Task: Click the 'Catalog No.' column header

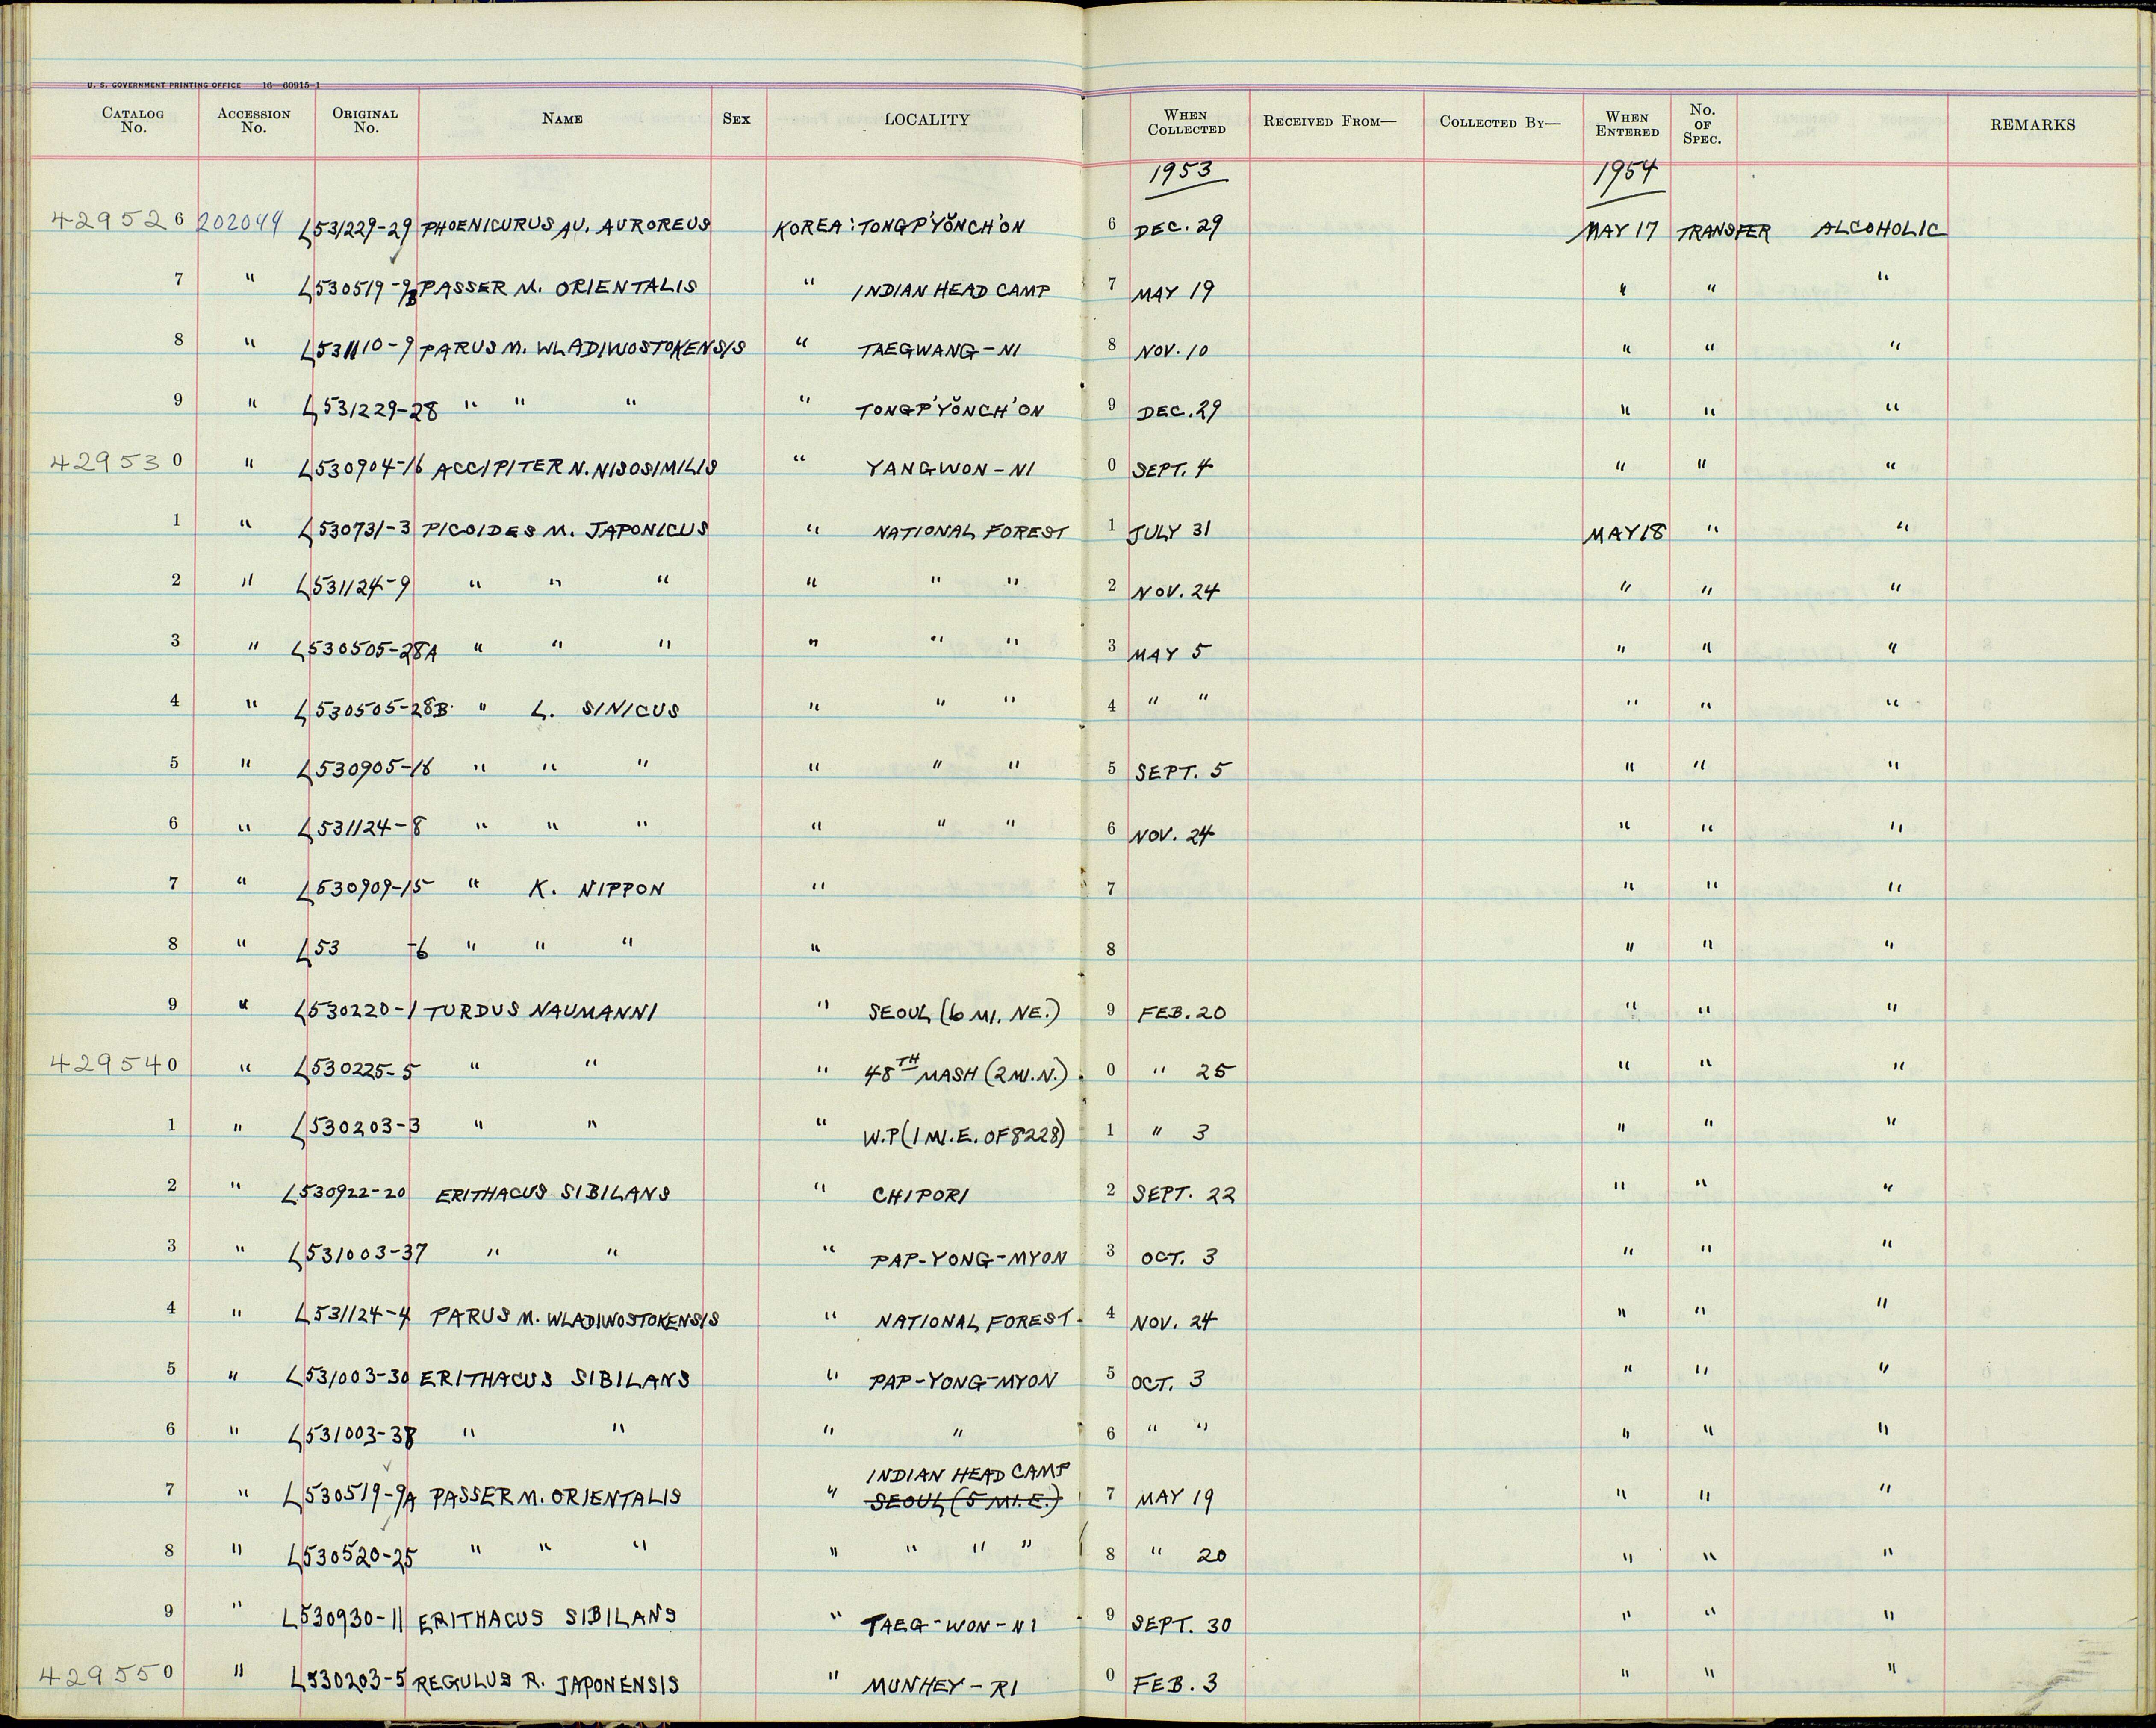Action: 133,121
